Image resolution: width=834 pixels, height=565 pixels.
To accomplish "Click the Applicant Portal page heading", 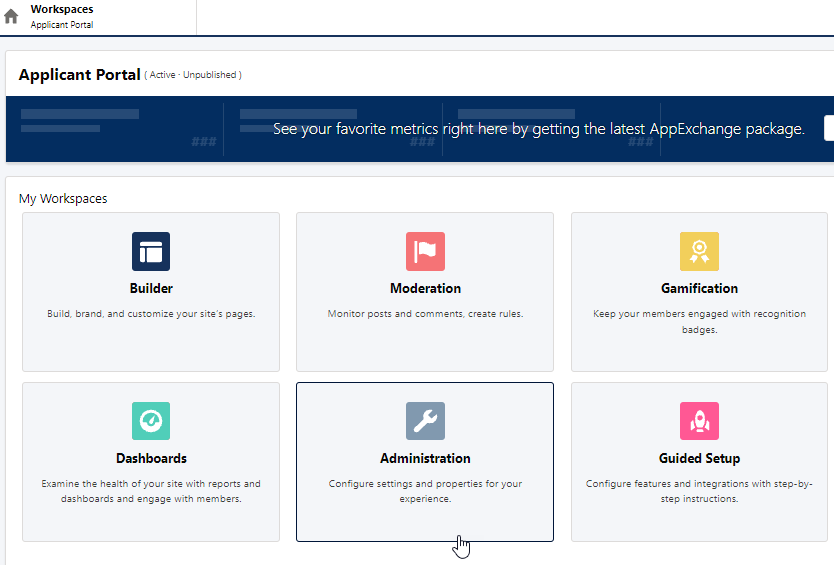I will click(79, 75).
